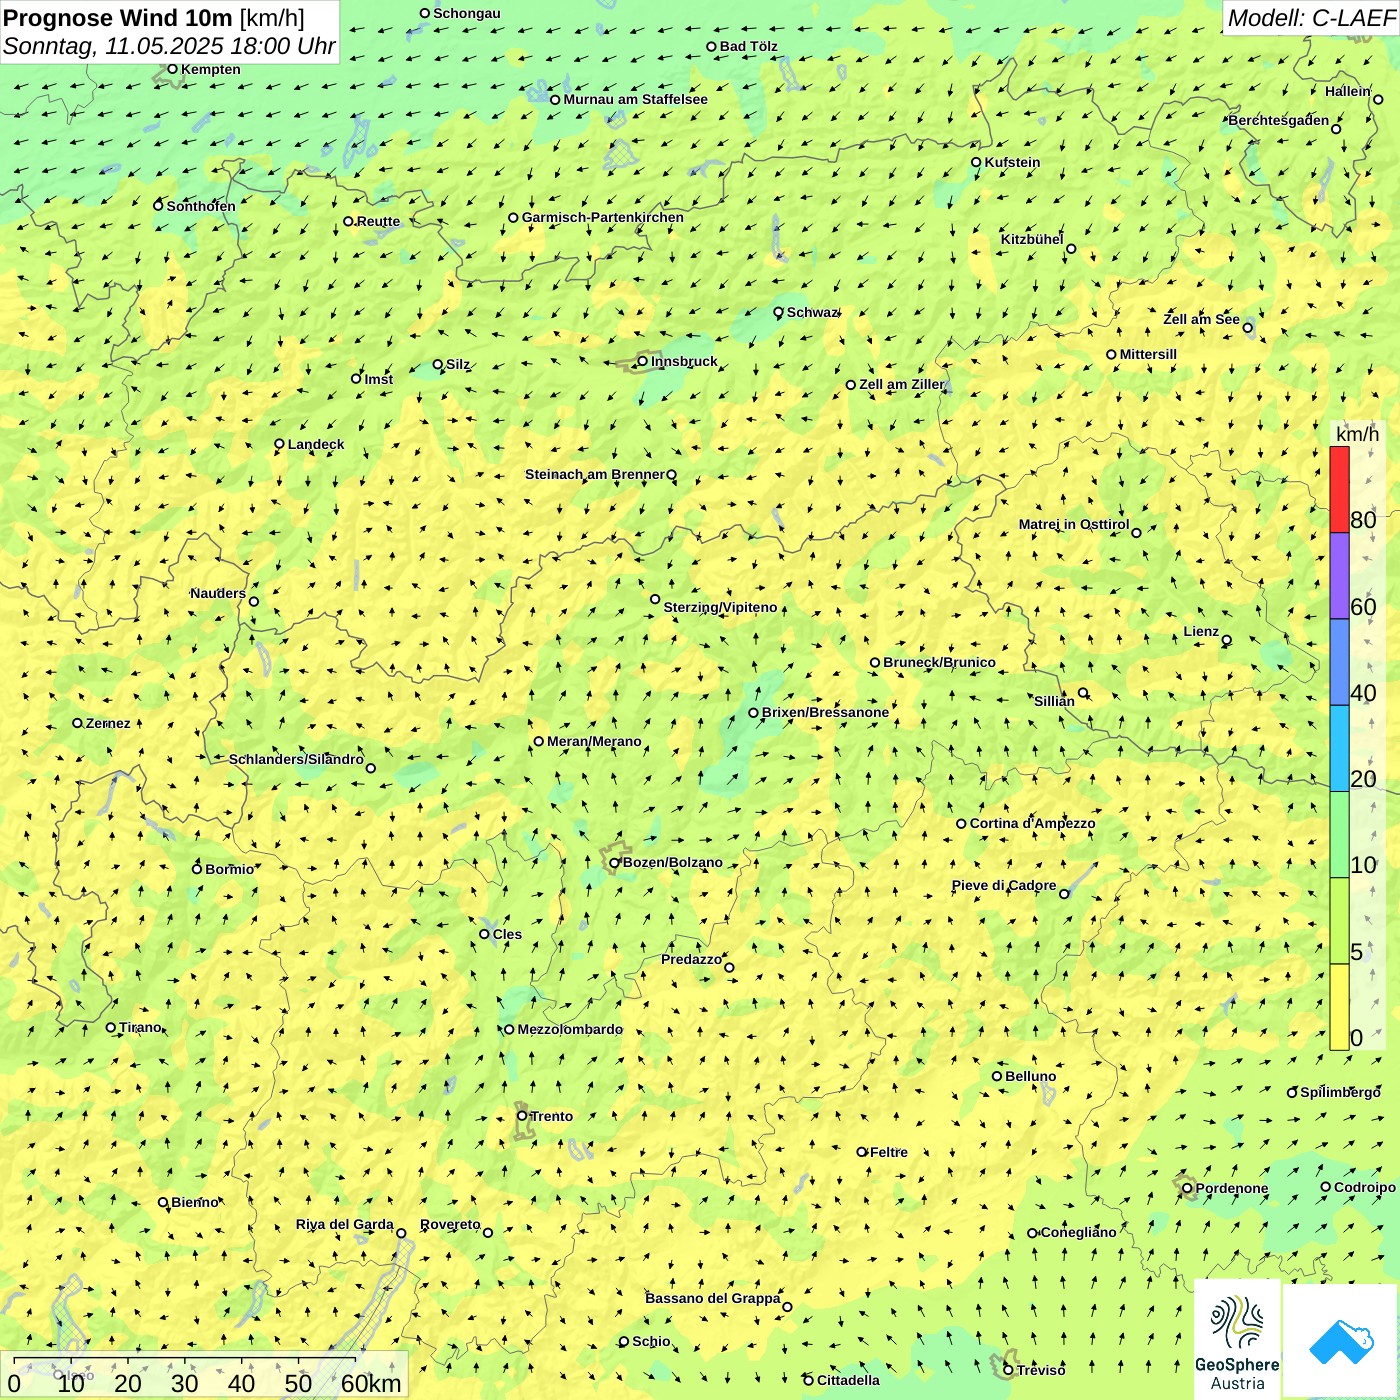1400x1400 pixels.
Task: Click the 'Bruneck/Brunico' label
Action: coord(939,662)
